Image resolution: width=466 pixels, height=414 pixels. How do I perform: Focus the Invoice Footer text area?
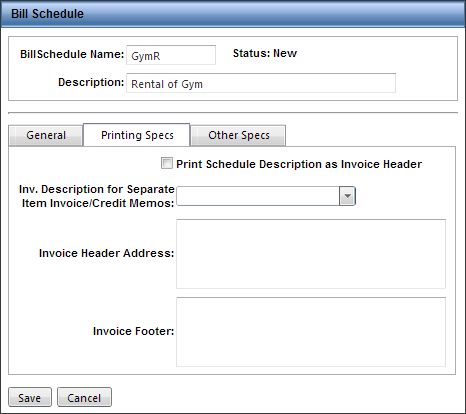point(311,332)
